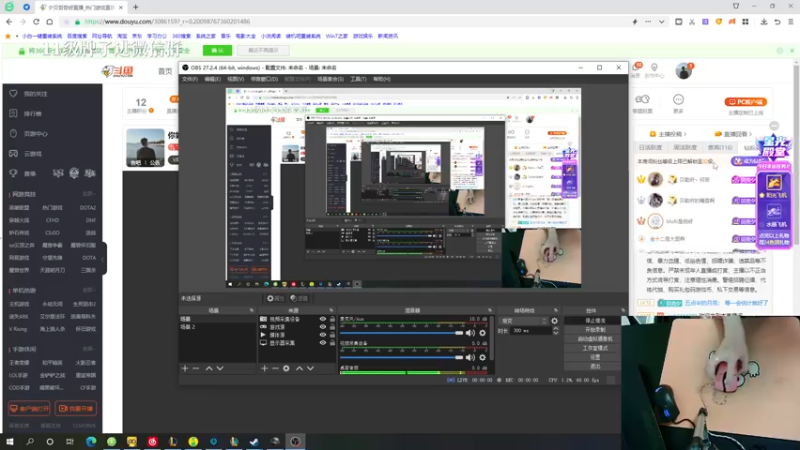Open the scene transition type dropdown
Image resolution: width=800 pixels, height=450 pixels.
pyautogui.click(x=523, y=321)
